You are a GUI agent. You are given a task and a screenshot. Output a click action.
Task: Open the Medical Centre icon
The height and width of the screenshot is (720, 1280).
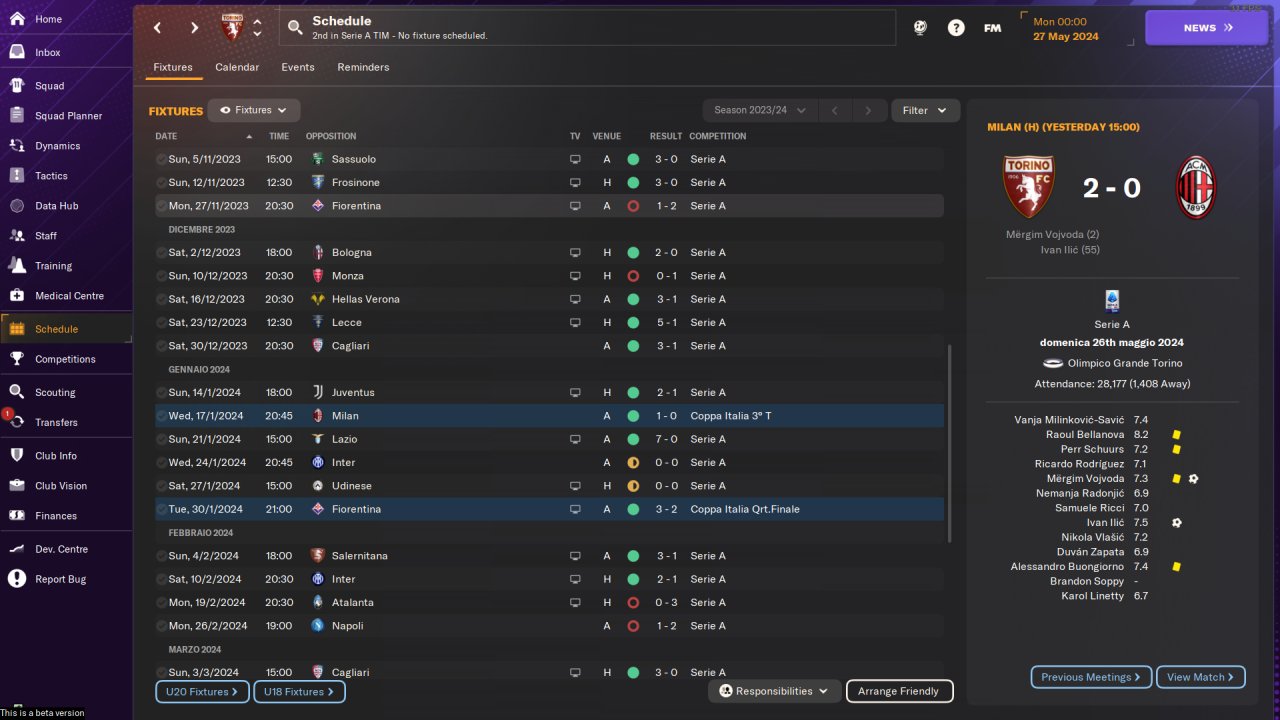(x=17, y=296)
